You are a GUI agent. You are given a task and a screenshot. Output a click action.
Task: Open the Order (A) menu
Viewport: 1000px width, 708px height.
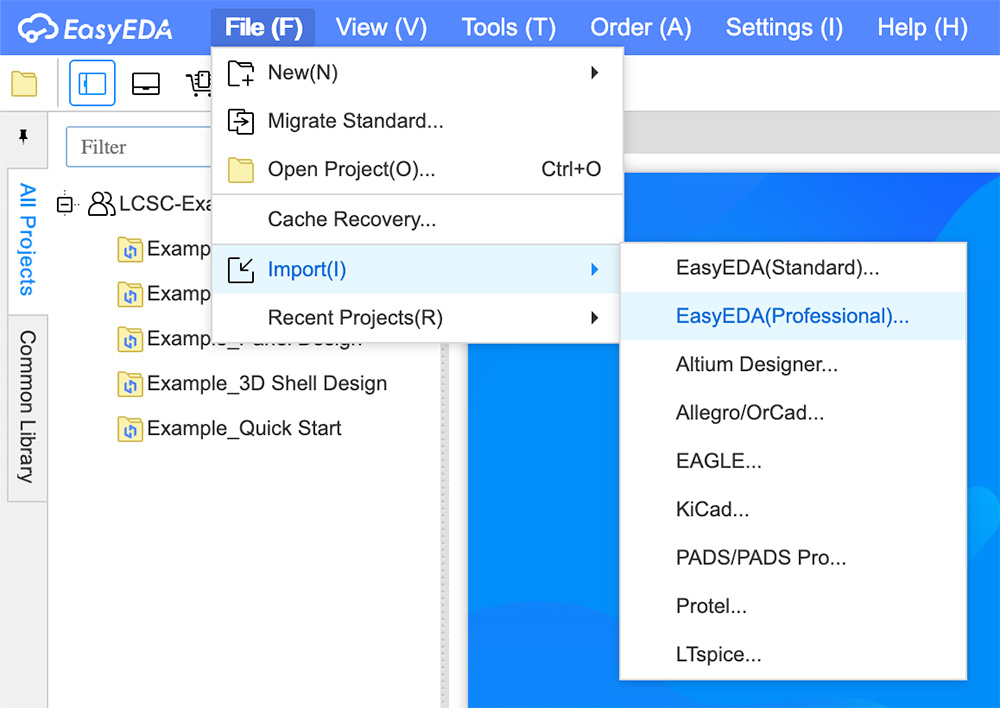(640, 27)
